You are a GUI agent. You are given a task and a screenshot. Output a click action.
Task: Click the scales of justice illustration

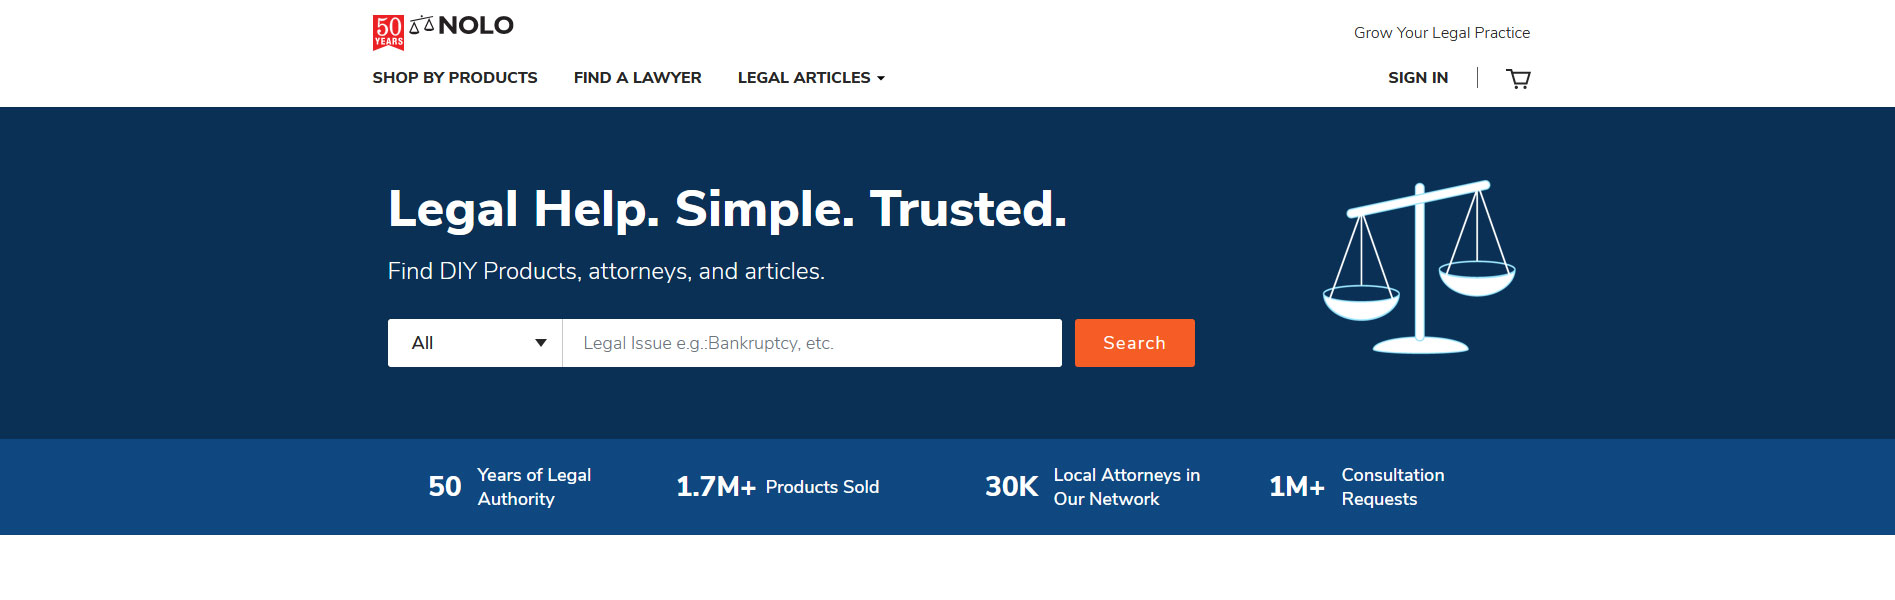[1419, 267]
